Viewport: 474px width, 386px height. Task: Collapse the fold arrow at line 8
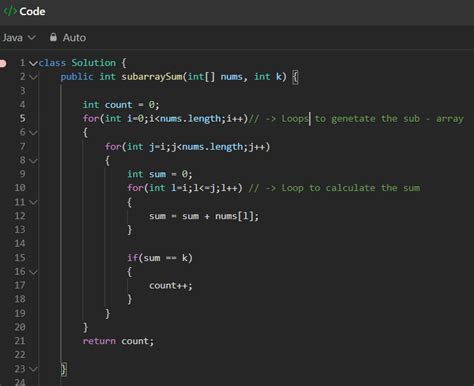tap(33, 161)
